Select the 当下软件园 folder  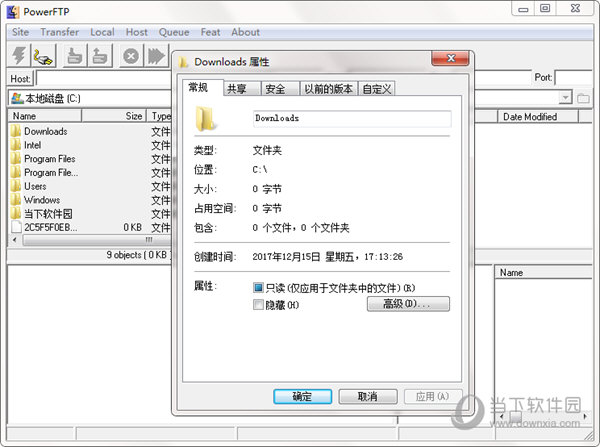(48, 214)
